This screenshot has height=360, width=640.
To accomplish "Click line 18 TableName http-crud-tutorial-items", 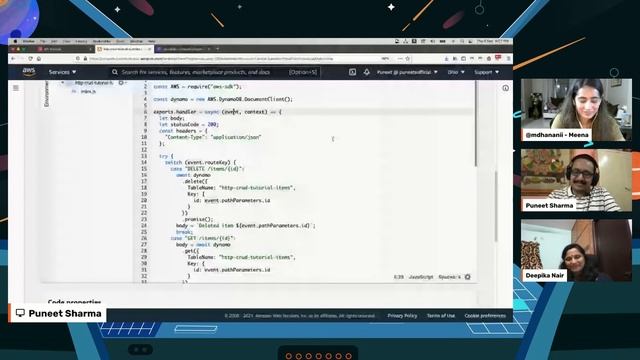I will pyautogui.click(x=241, y=188).
